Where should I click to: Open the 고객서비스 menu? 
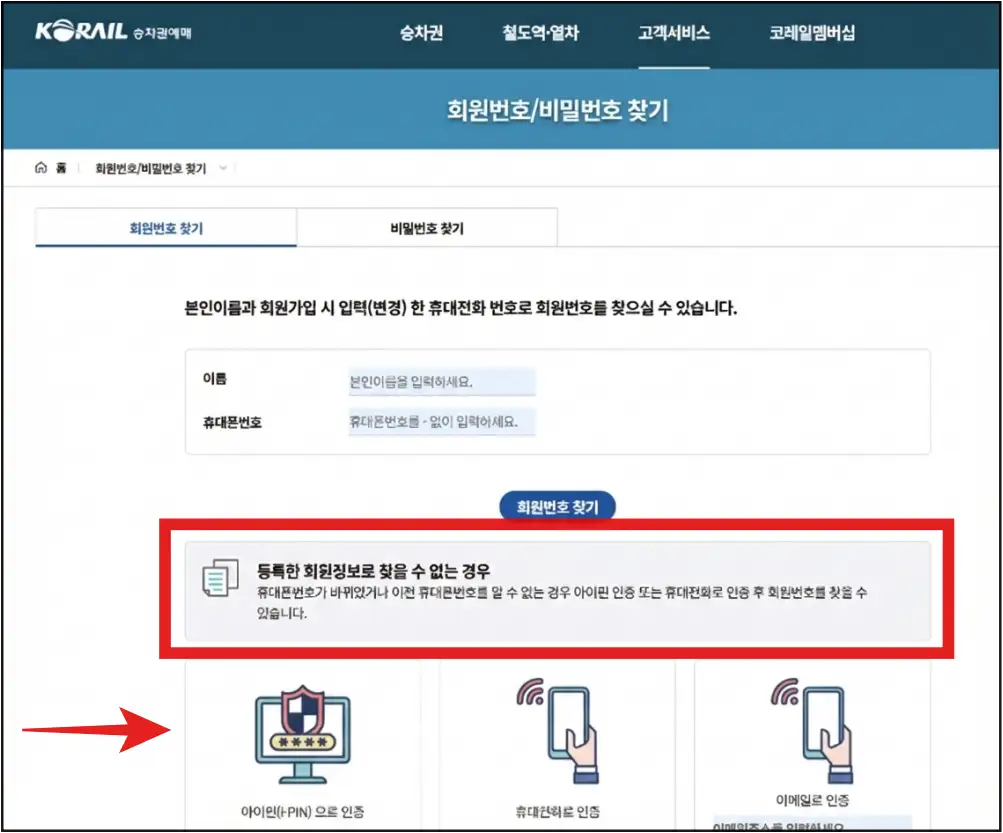(674, 31)
